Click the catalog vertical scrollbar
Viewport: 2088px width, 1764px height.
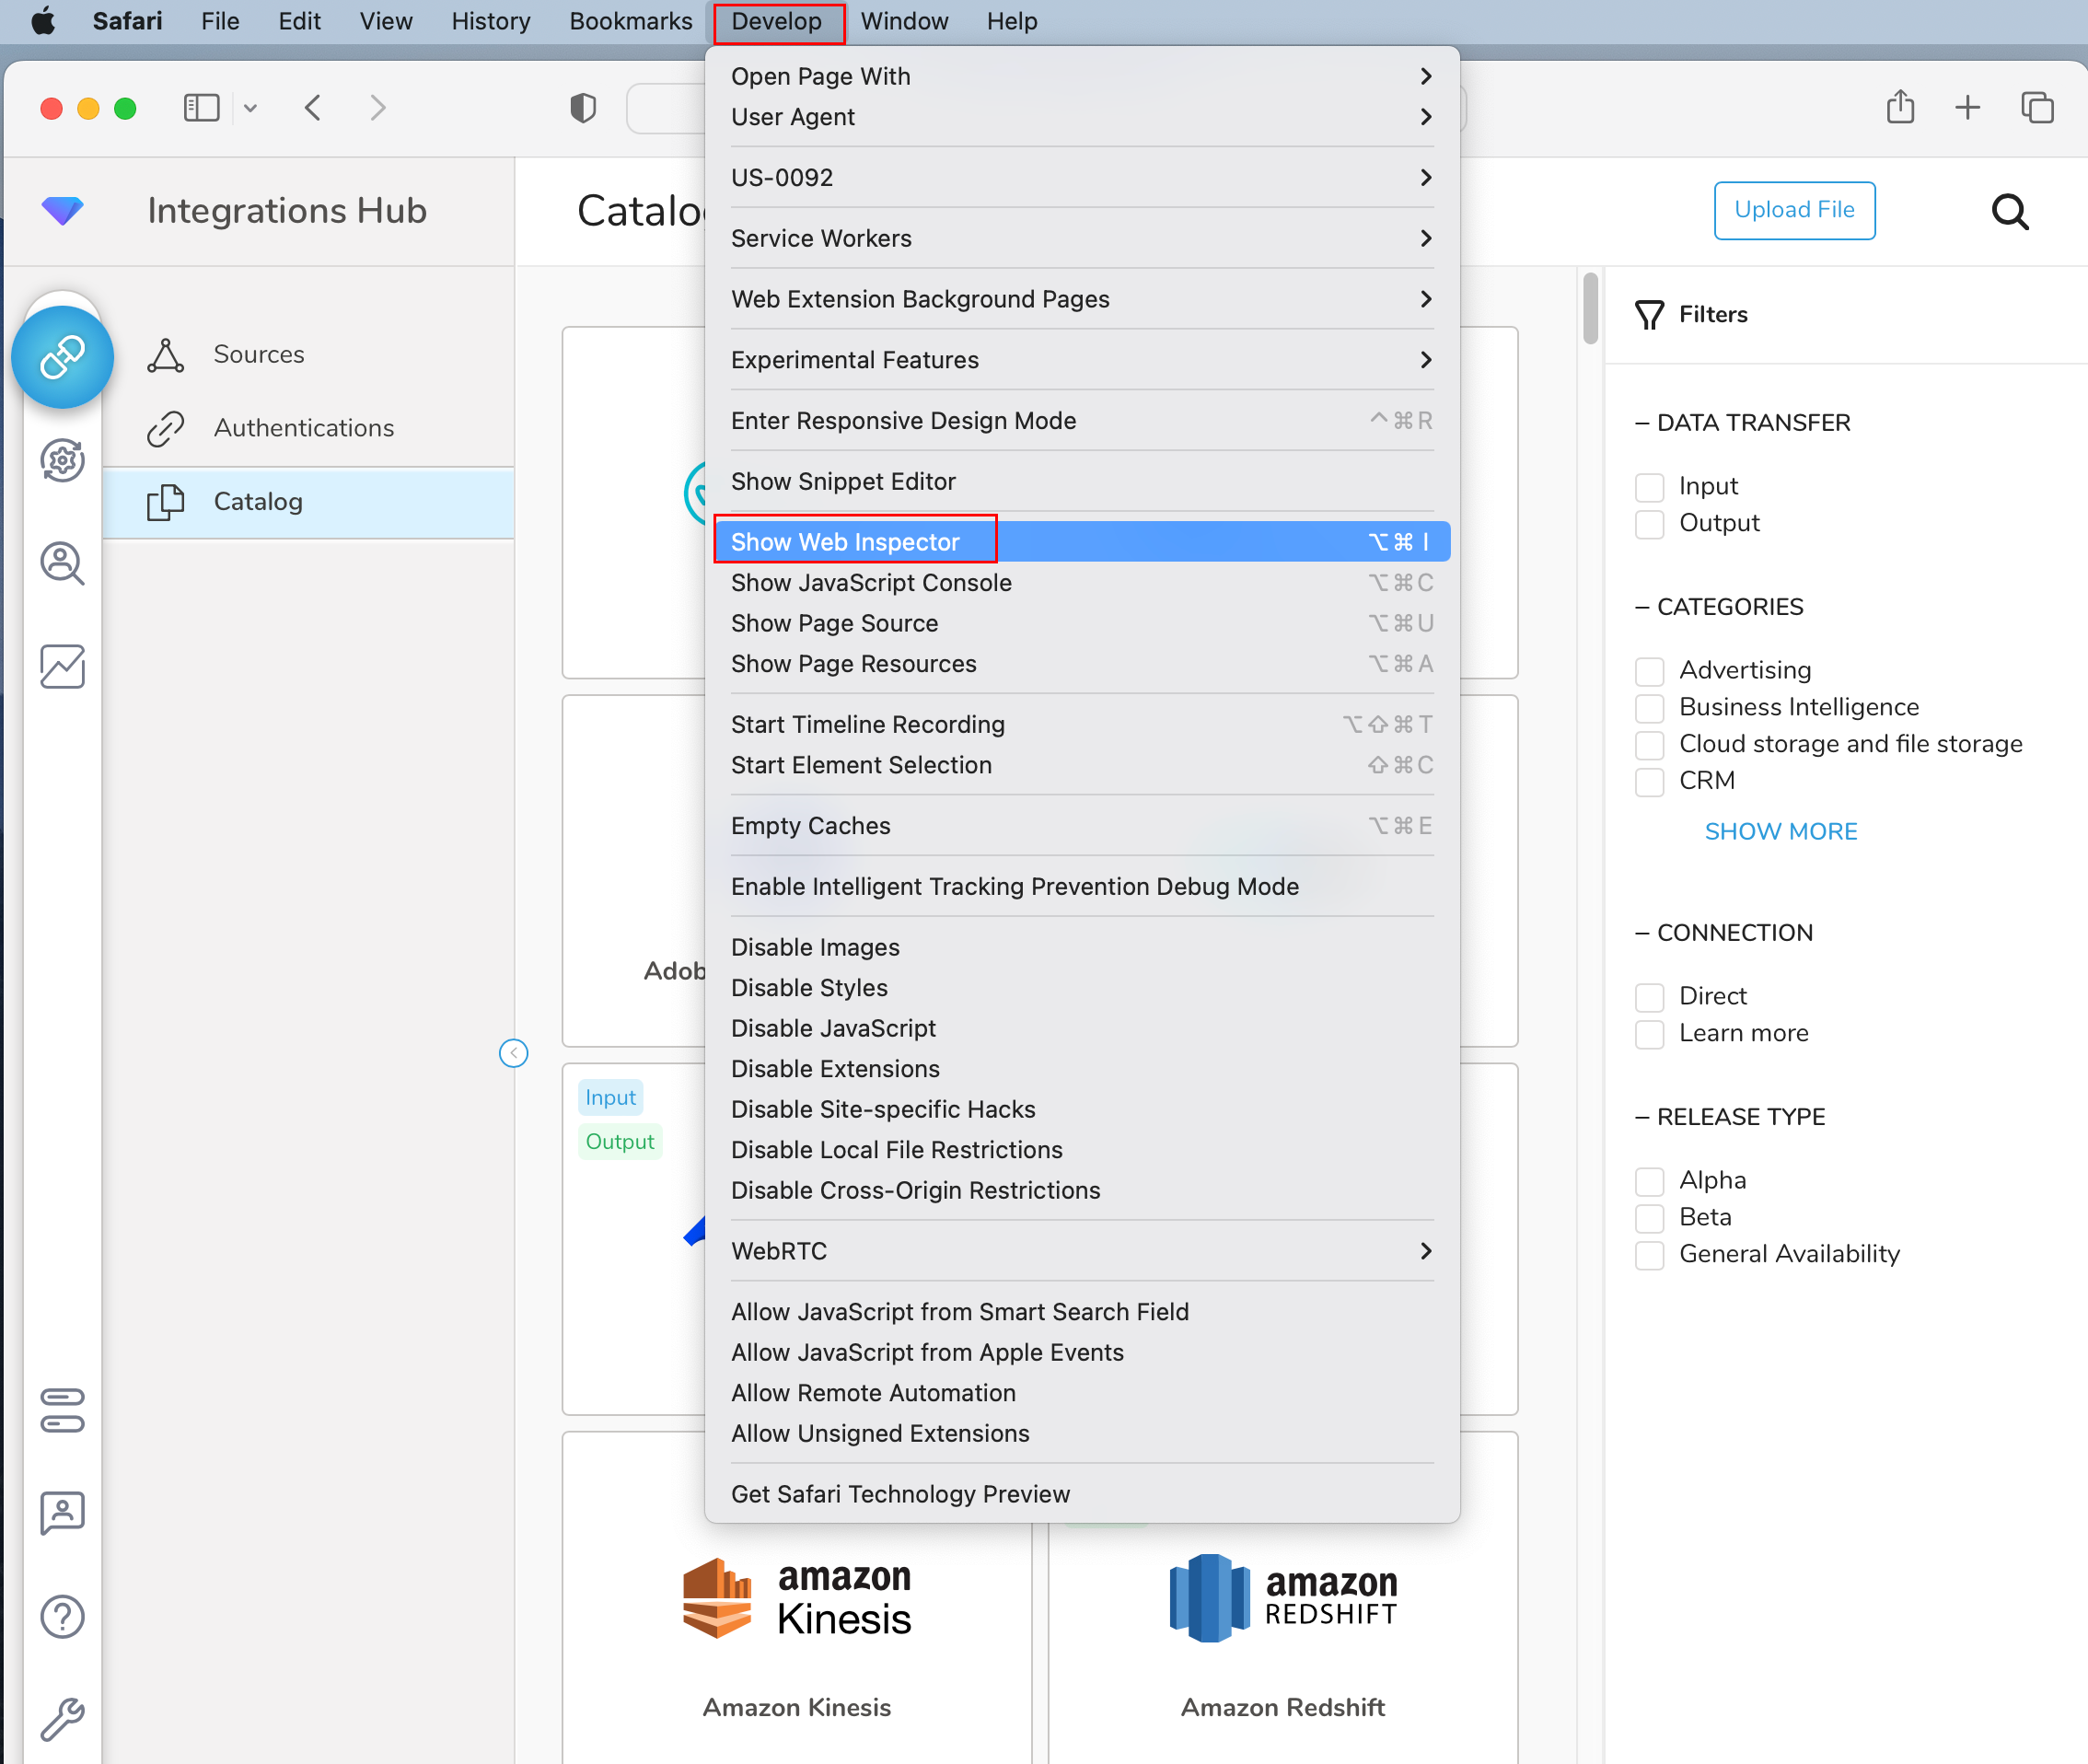1590,308
